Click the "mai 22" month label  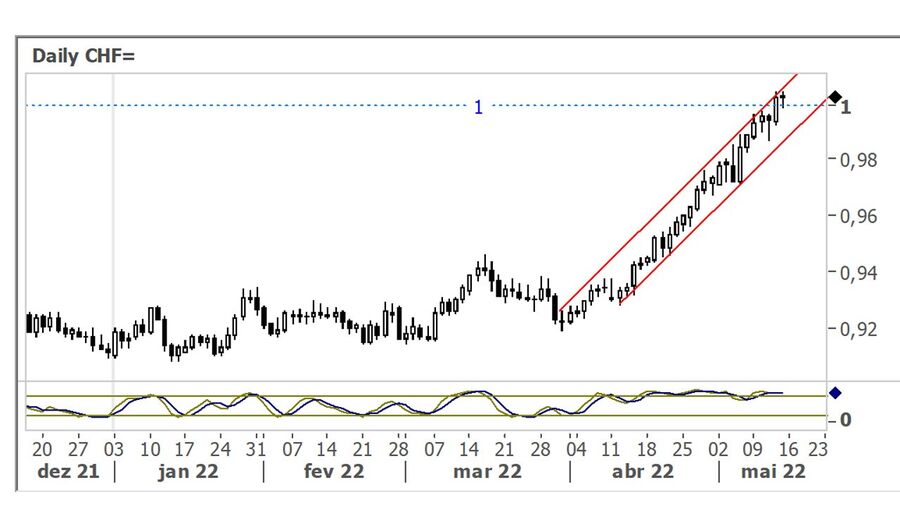(773, 472)
